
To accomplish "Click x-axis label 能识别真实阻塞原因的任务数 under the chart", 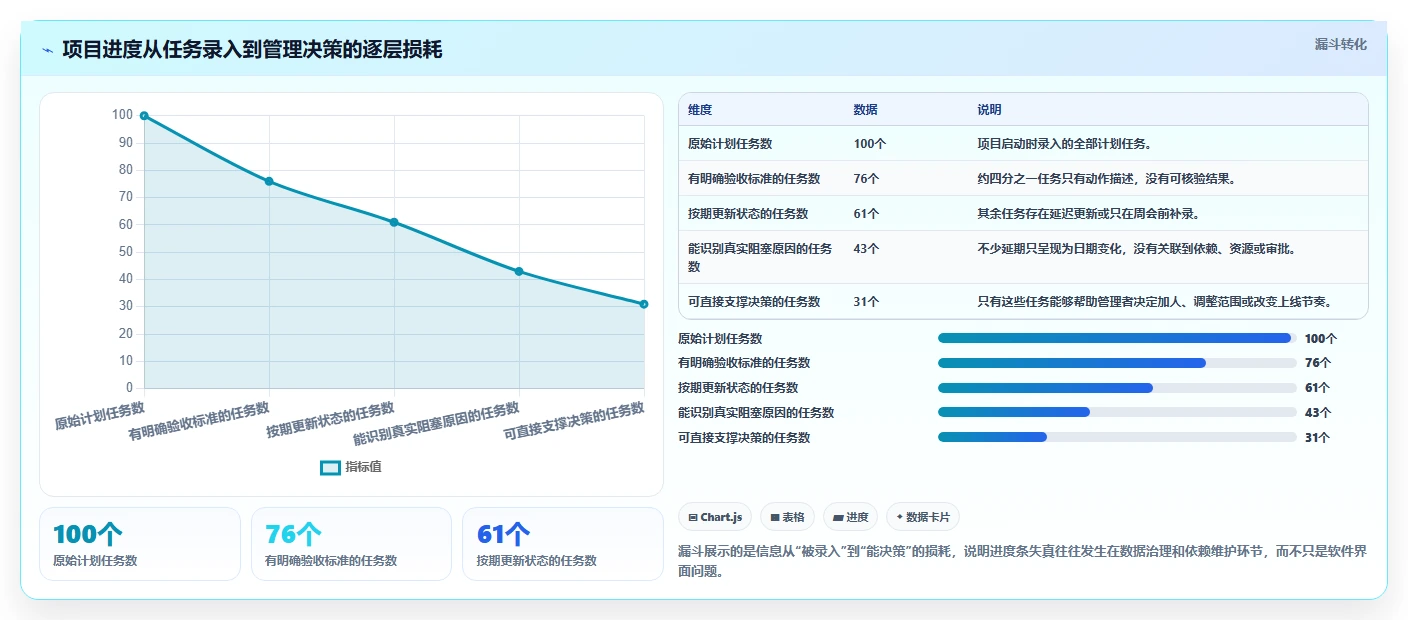I will click(437, 424).
